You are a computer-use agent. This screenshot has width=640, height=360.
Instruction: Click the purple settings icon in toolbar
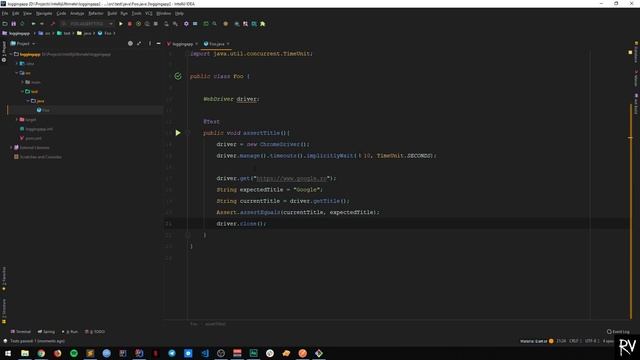click(x=186, y=24)
